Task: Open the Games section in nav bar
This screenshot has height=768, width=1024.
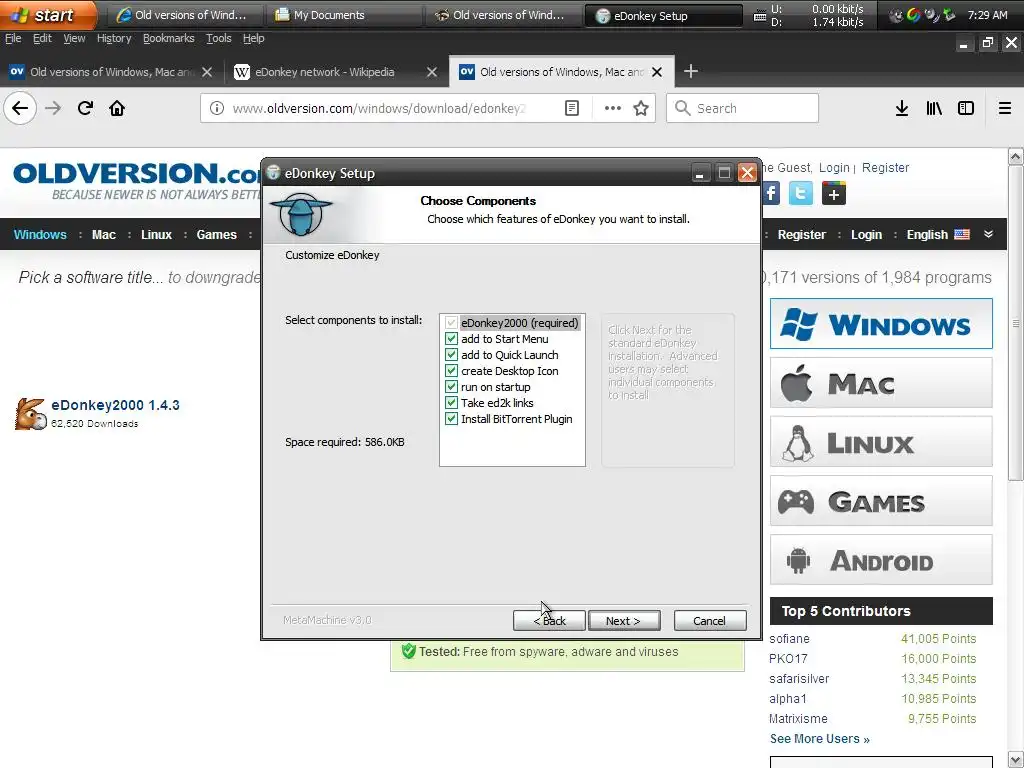Action: [216, 234]
